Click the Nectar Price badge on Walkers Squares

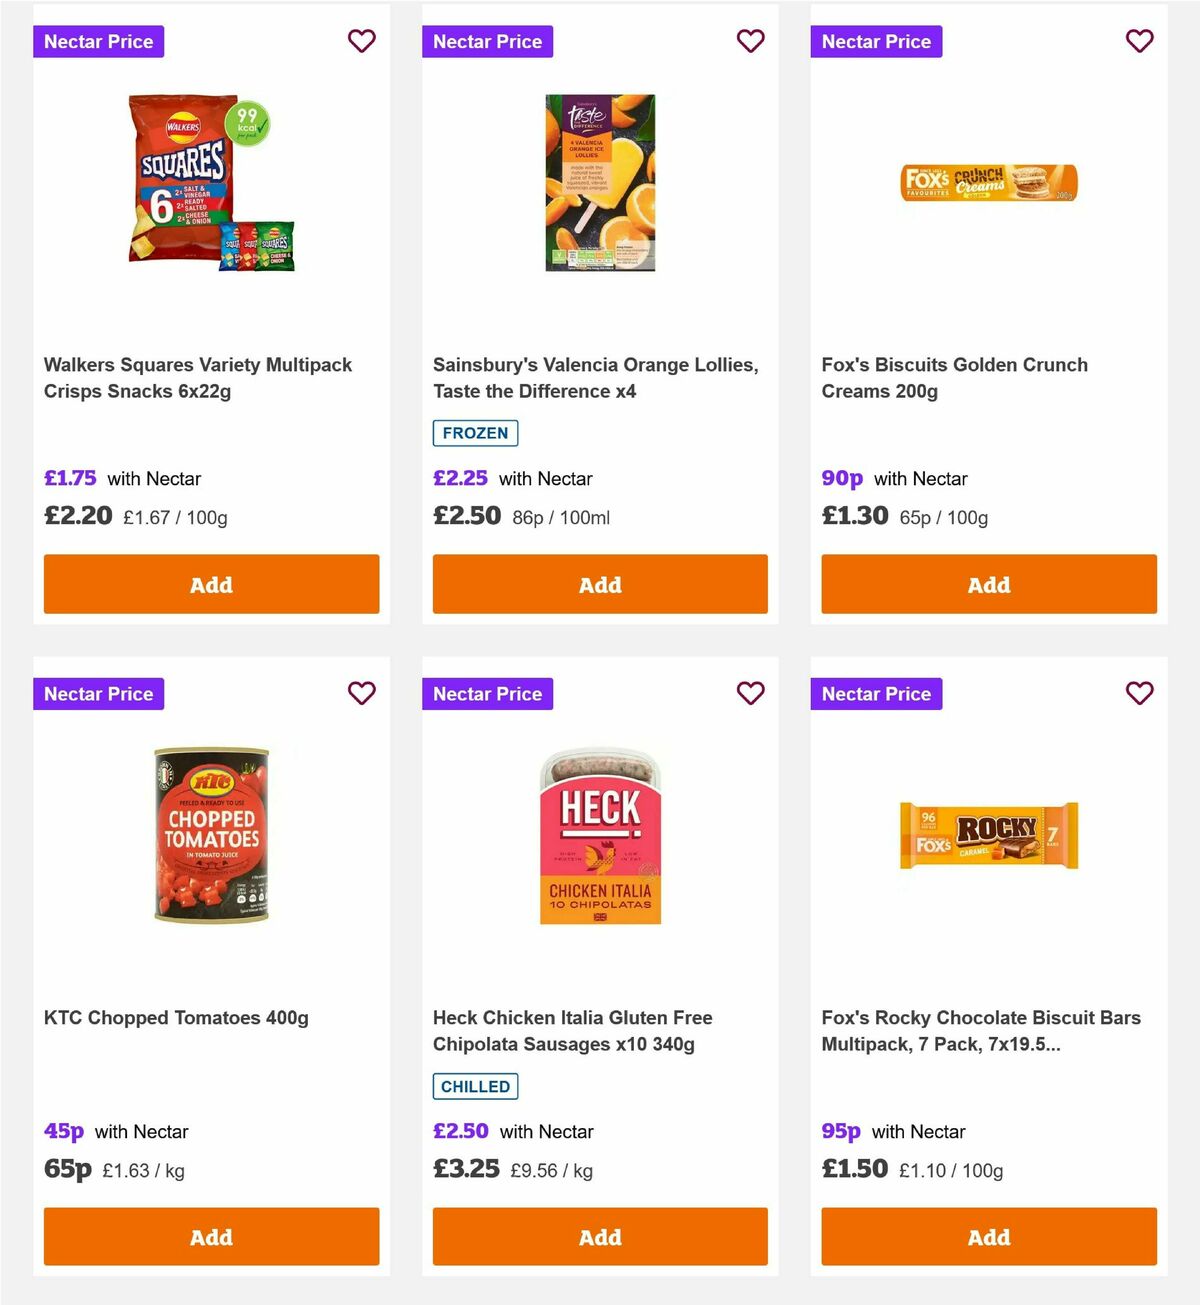(98, 41)
